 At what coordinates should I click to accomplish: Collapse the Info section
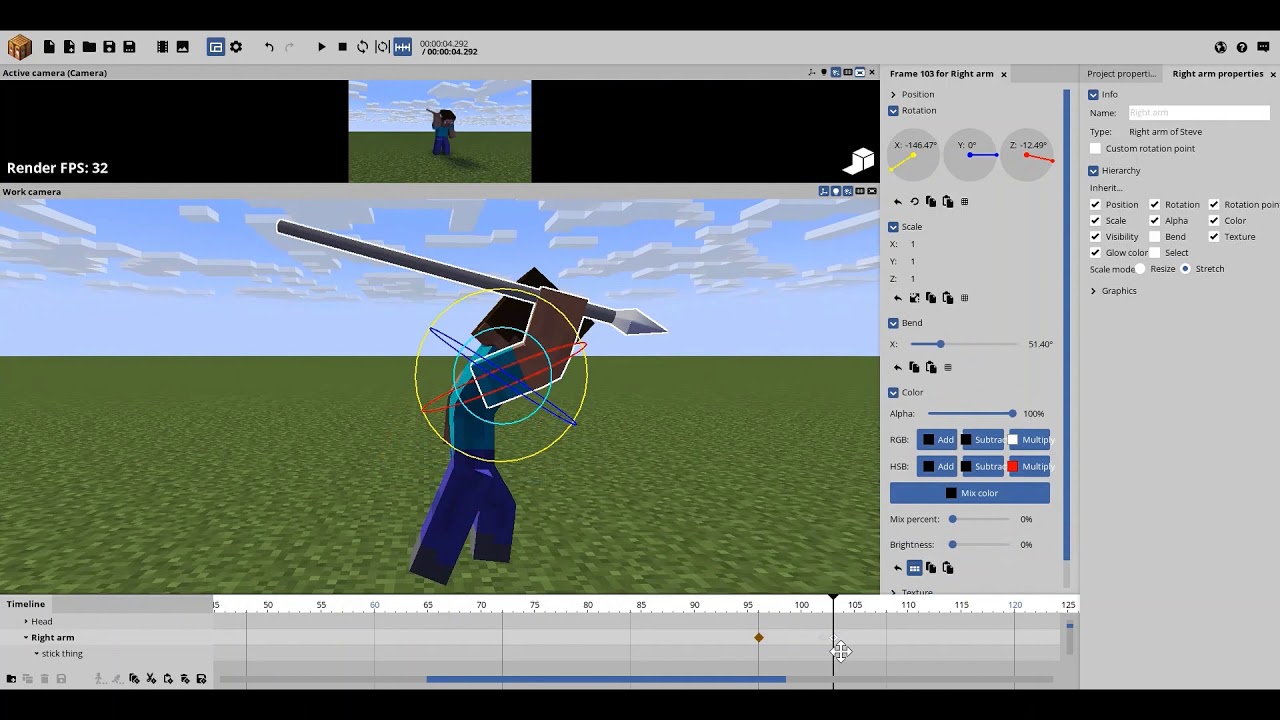coord(1094,95)
